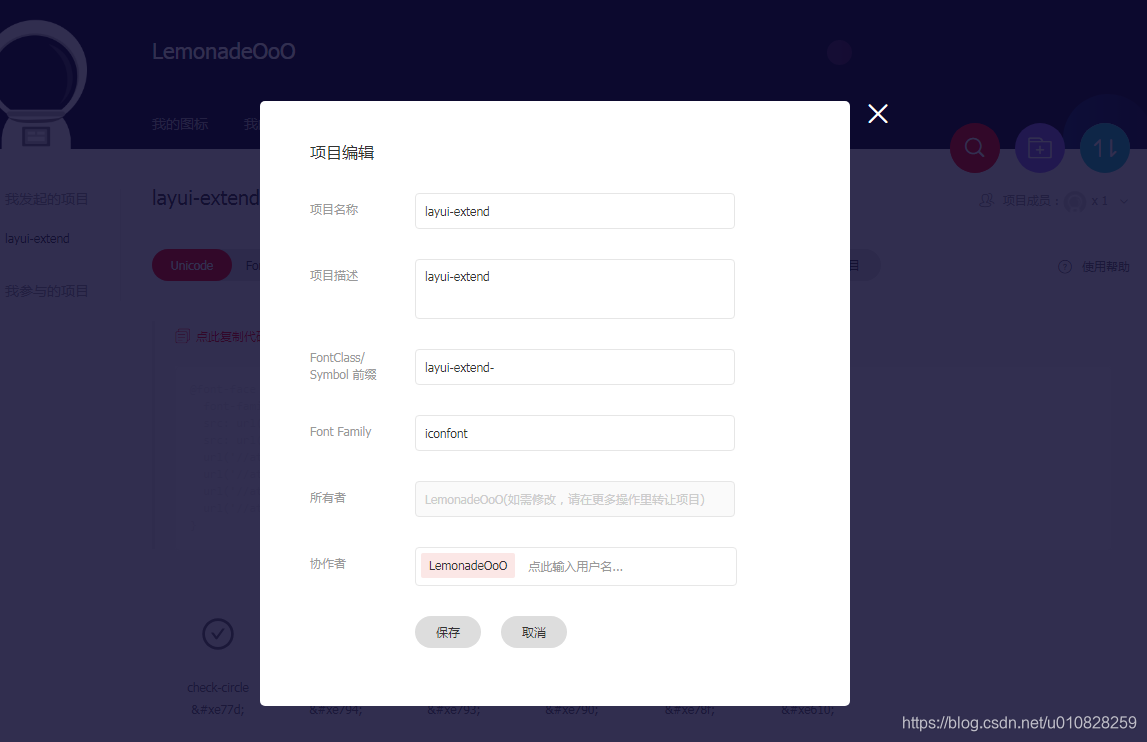Select the Unicode tab
The image size is (1147, 742).
point(192,265)
